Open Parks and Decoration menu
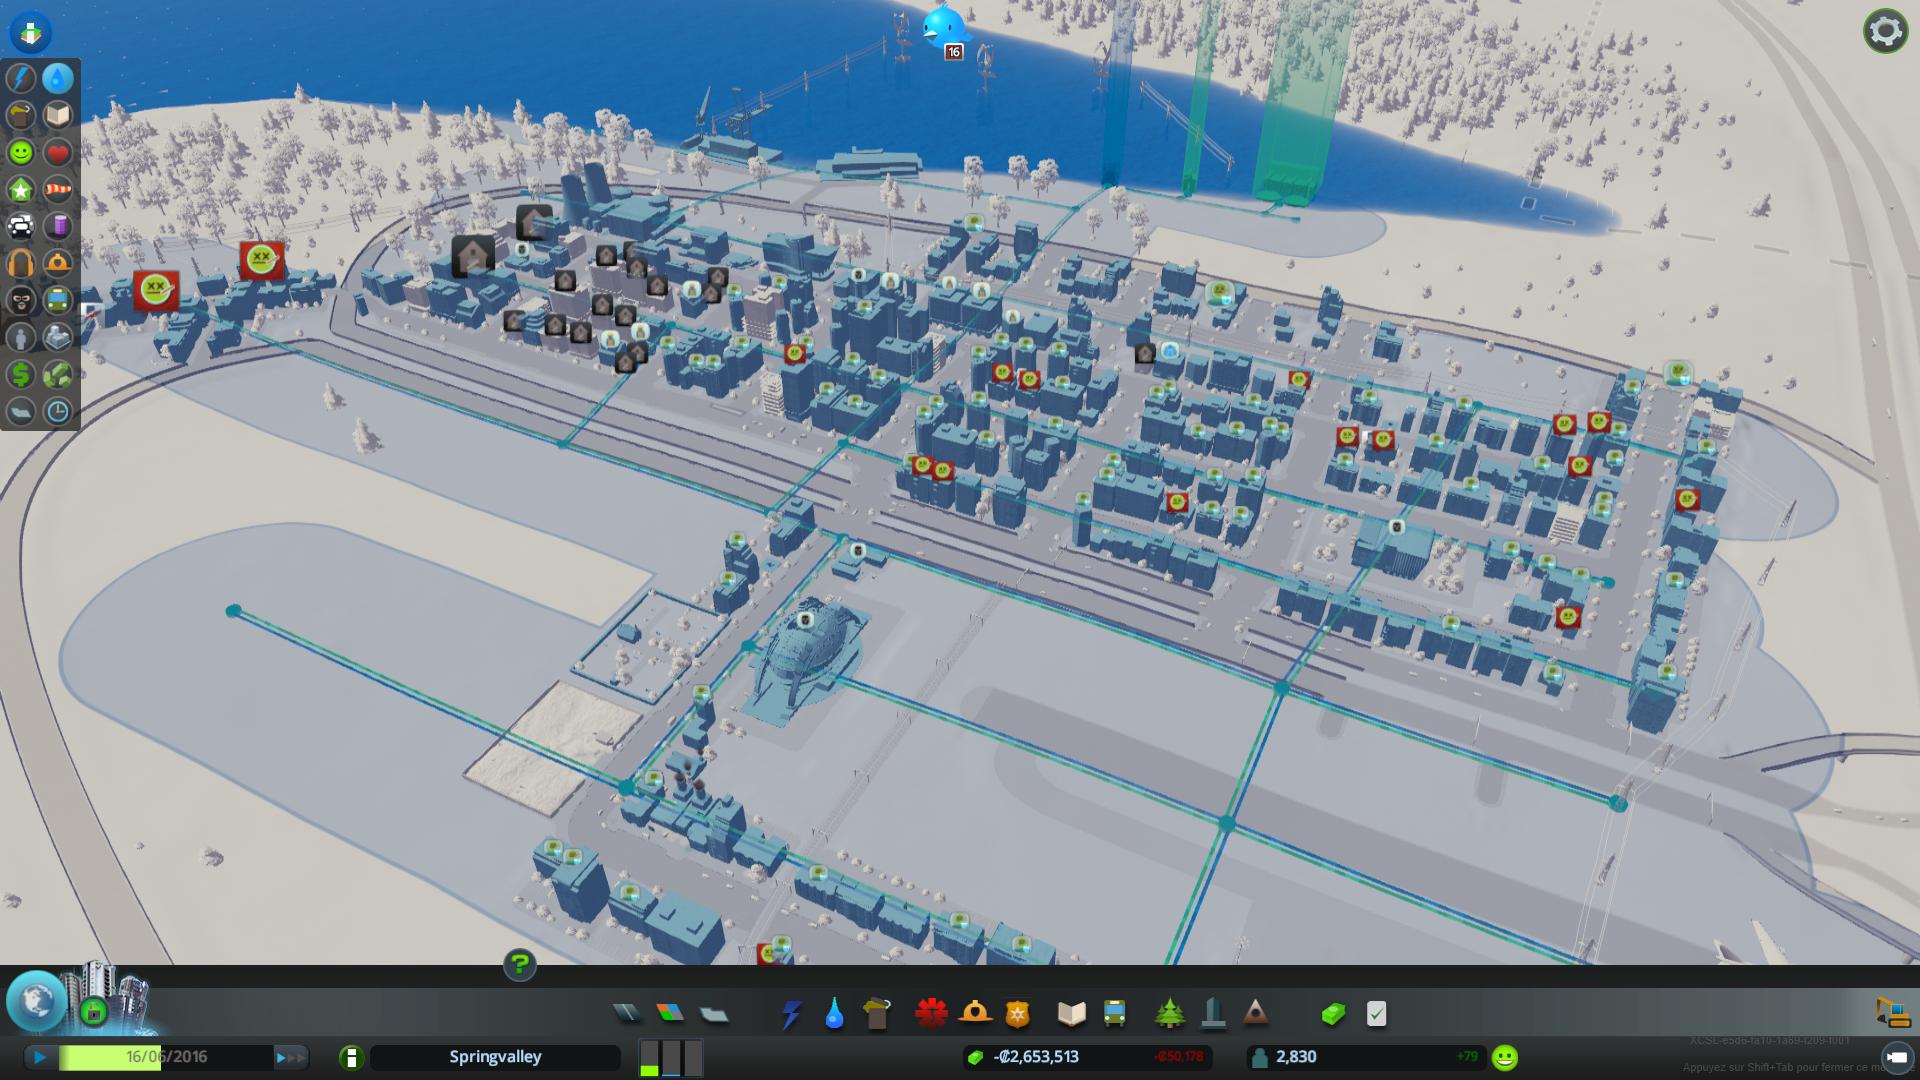 [1169, 1014]
